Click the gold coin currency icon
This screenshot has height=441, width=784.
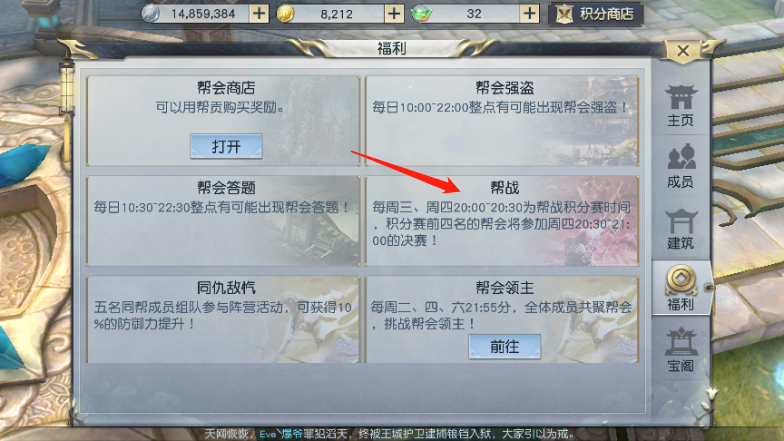click(286, 14)
